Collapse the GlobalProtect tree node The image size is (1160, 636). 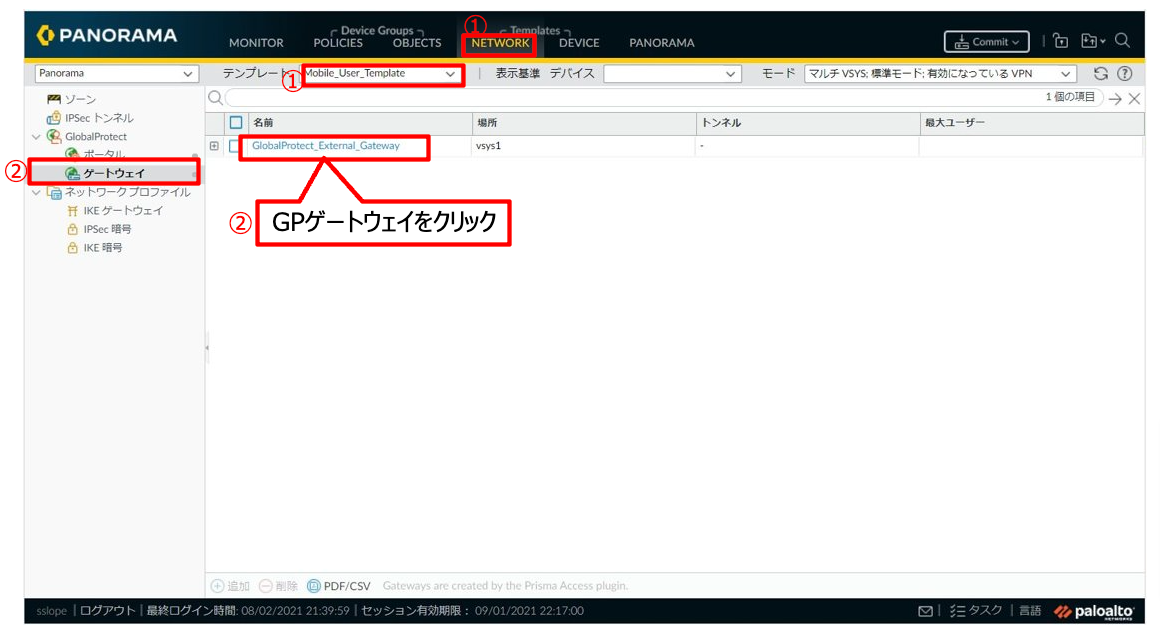pos(36,137)
